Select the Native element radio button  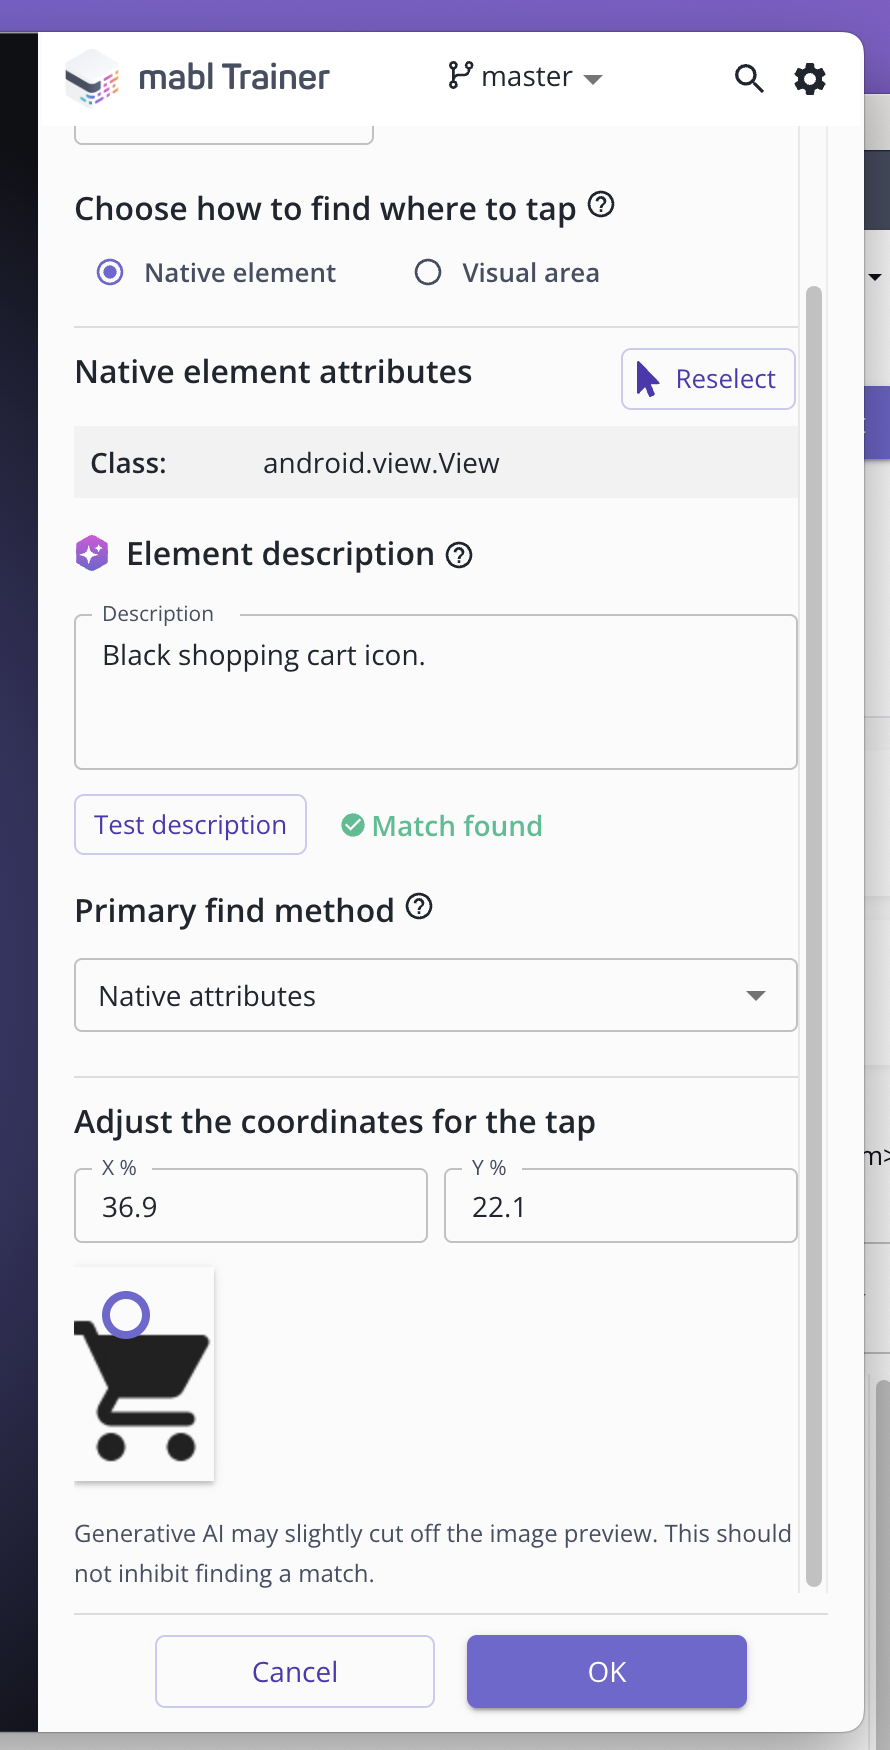pyautogui.click(x=109, y=272)
